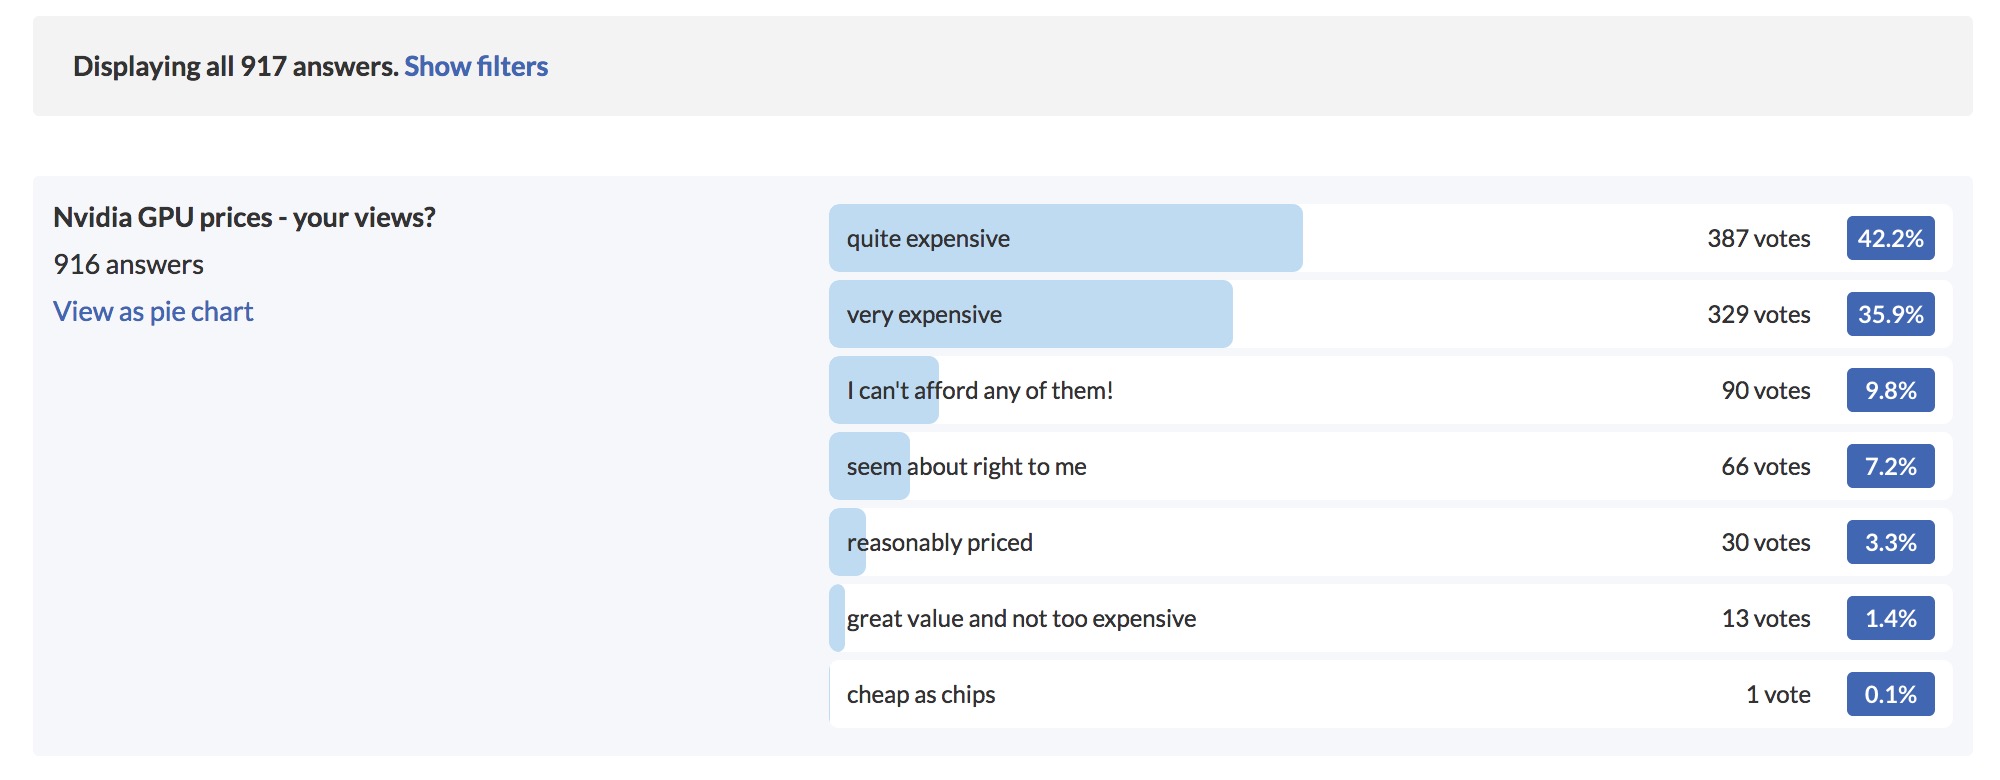Click the I can't afford any bar
The image size is (2000, 780).
click(884, 390)
